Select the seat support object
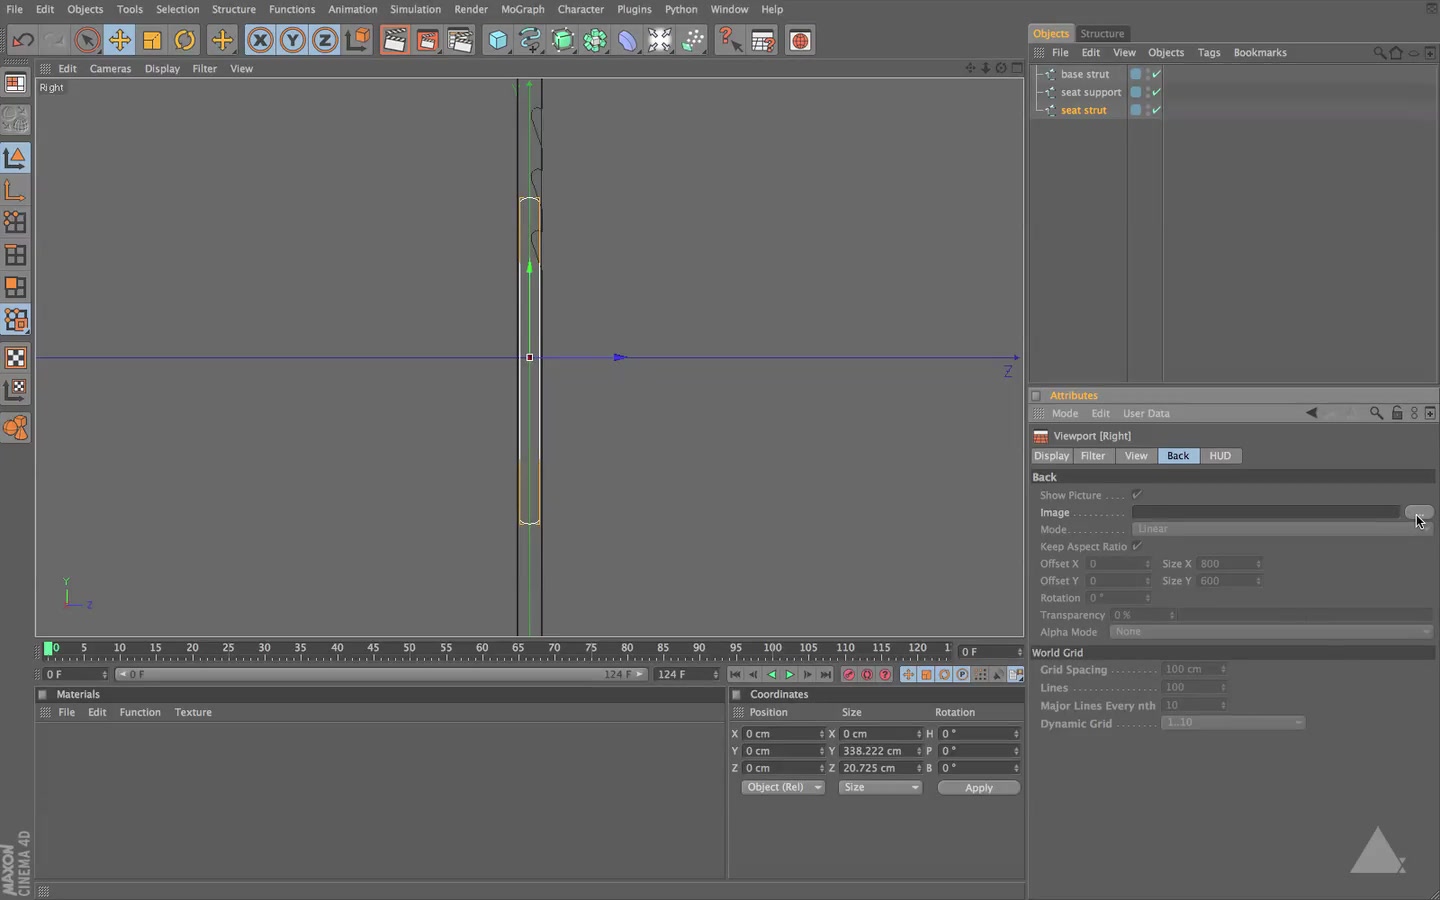Image resolution: width=1440 pixels, height=900 pixels. click(1090, 91)
